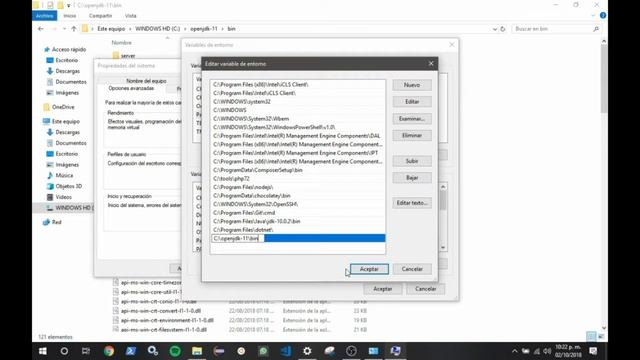This screenshot has height=360, width=640.
Task: Open Música folder in the navigation pane
Action: (x=64, y=175)
